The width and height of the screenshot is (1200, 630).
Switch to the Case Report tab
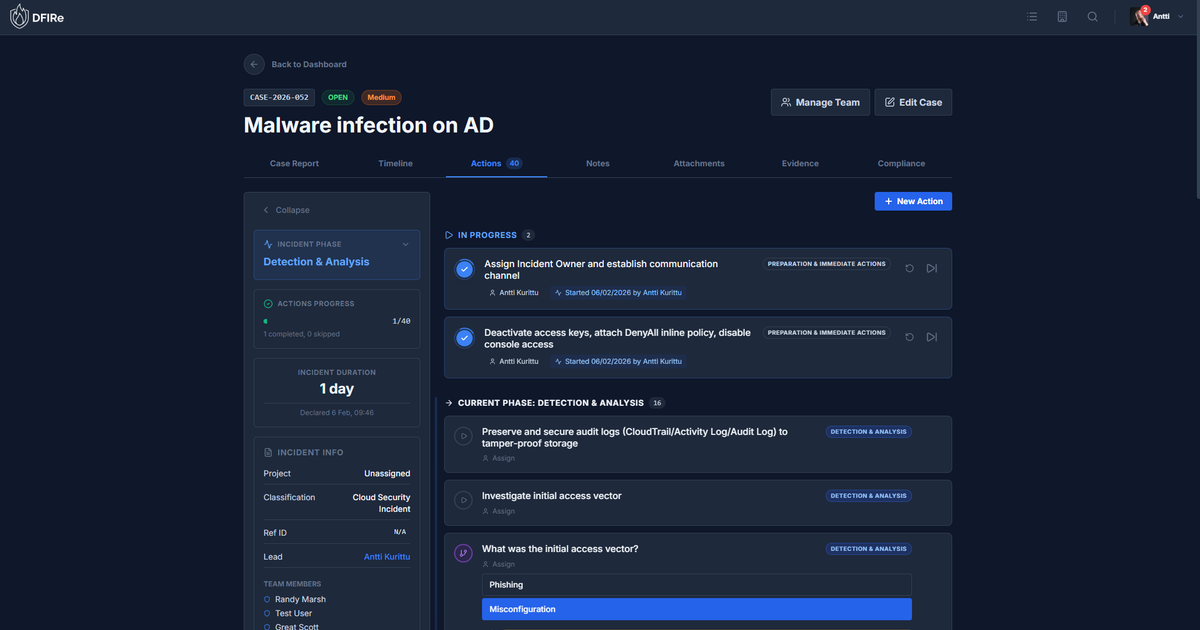(x=294, y=163)
